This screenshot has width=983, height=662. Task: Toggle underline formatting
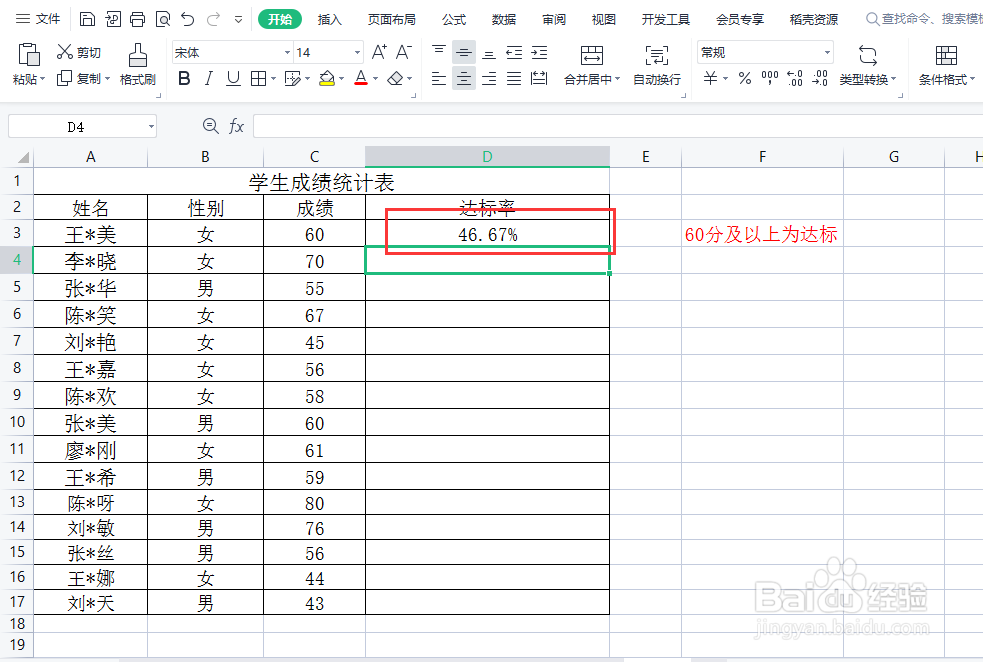231,77
